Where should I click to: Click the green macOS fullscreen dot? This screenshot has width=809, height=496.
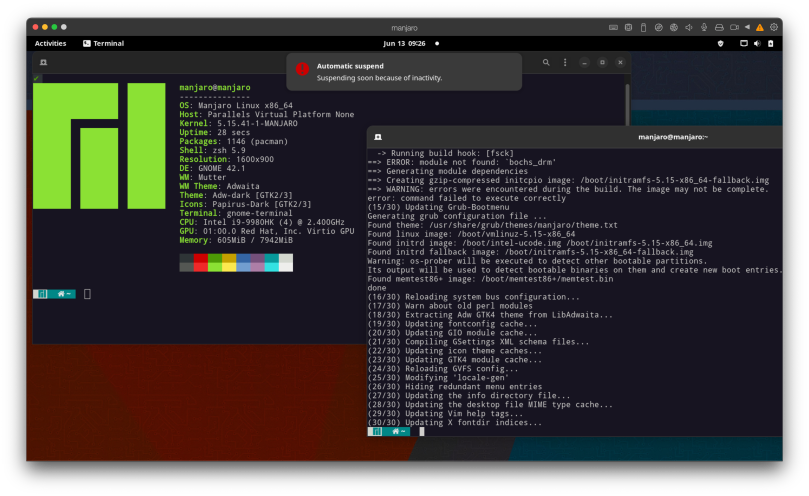pos(54,27)
